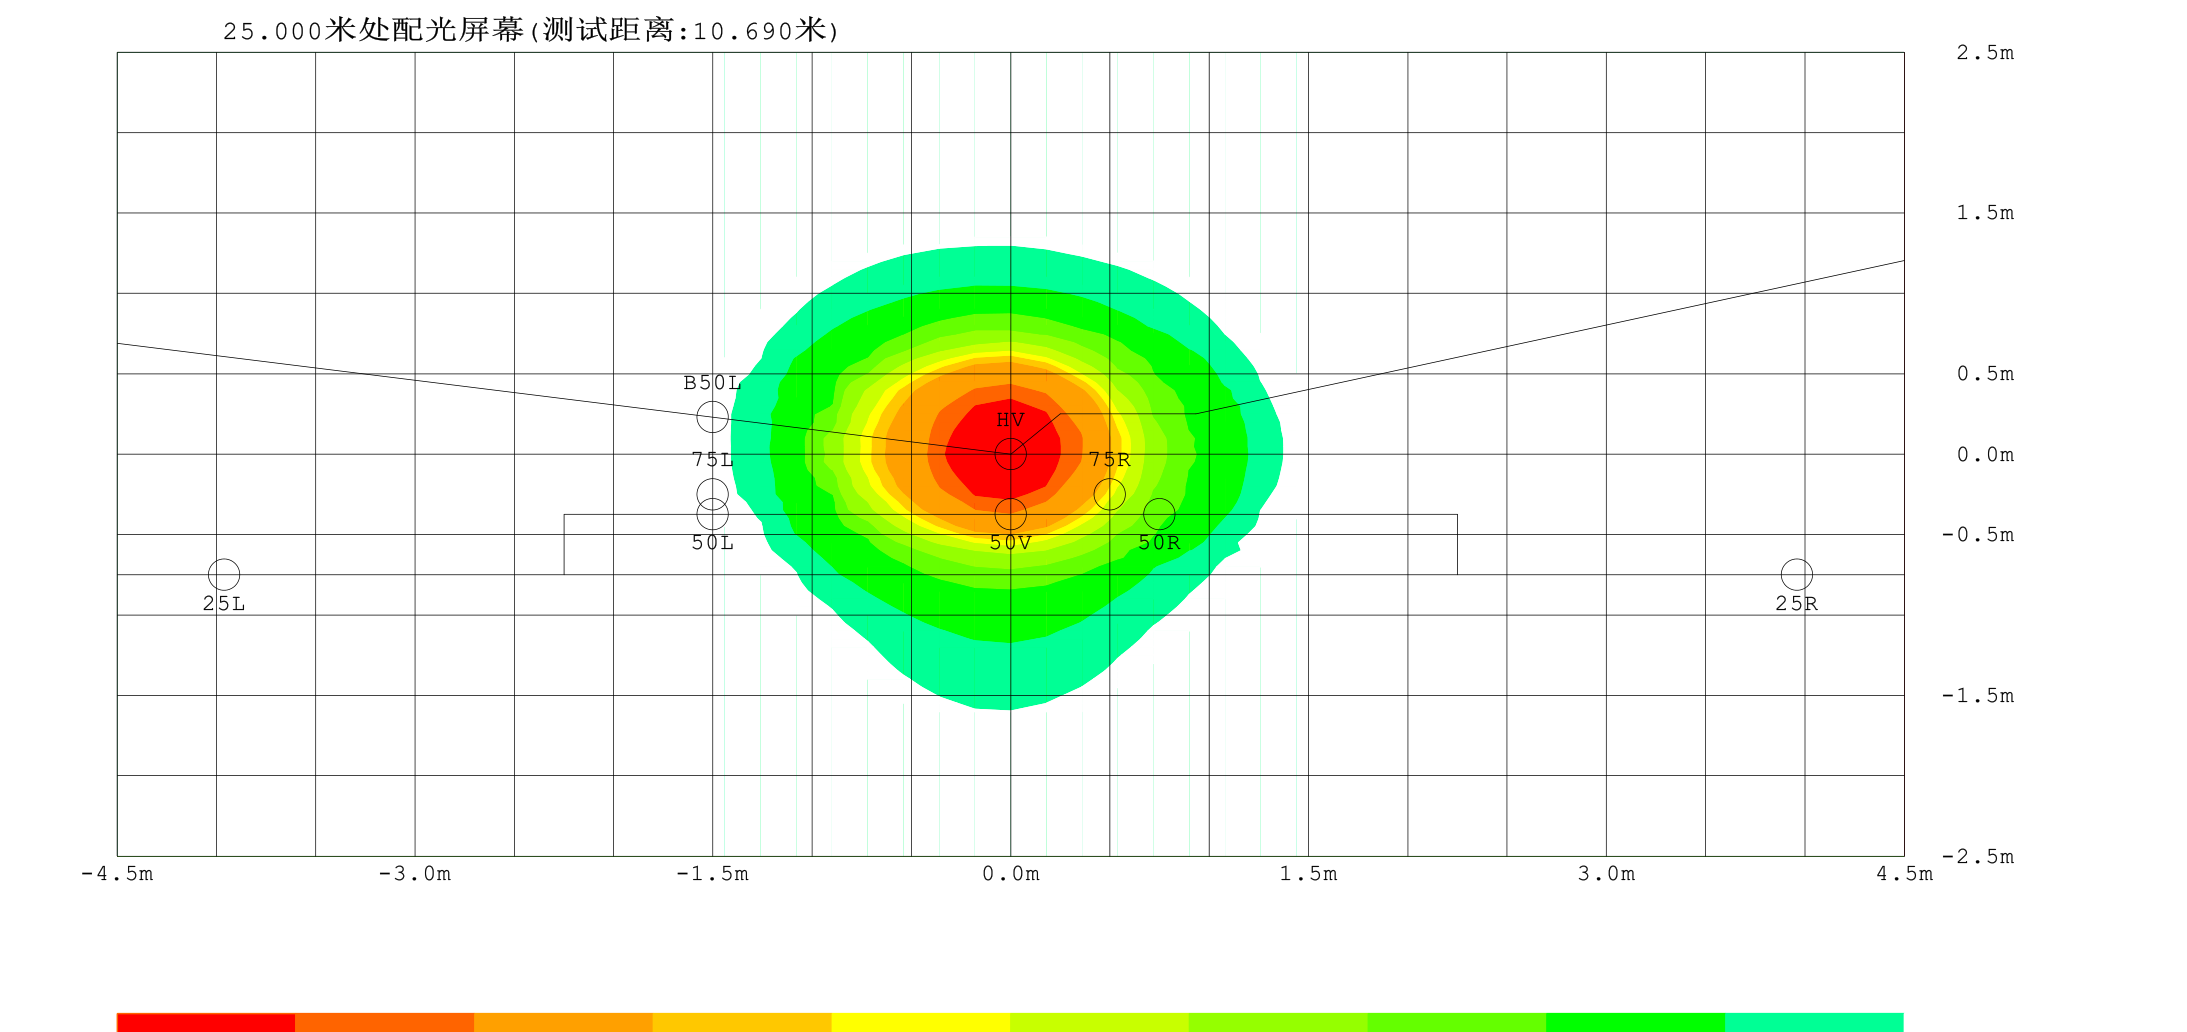Select the 25L test point circle

click(x=224, y=574)
